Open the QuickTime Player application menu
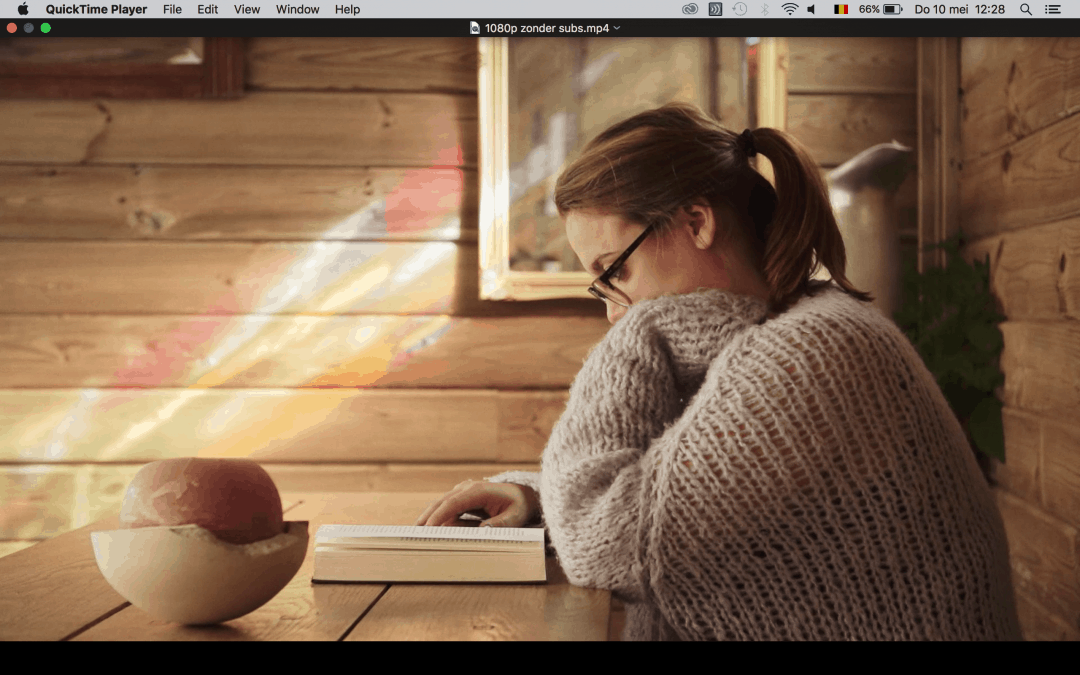 96,9
